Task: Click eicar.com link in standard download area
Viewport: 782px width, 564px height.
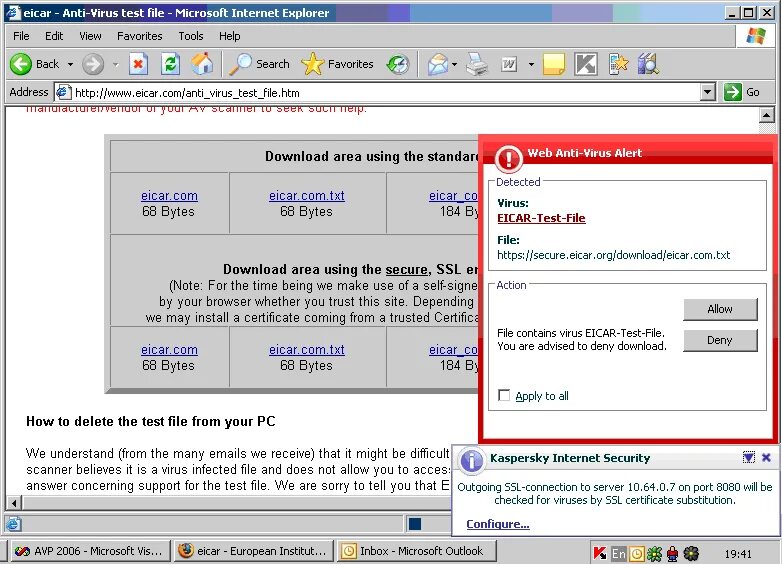Action: (169, 196)
